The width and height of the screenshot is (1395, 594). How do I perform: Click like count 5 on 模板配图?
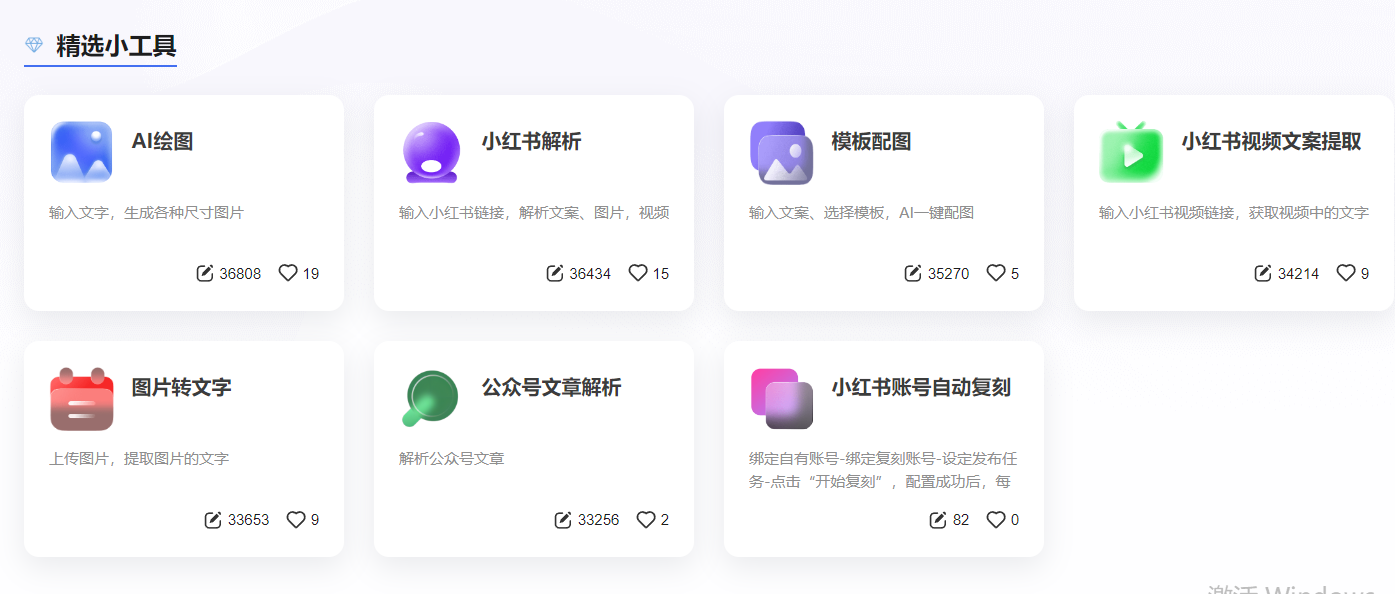(x=1015, y=274)
